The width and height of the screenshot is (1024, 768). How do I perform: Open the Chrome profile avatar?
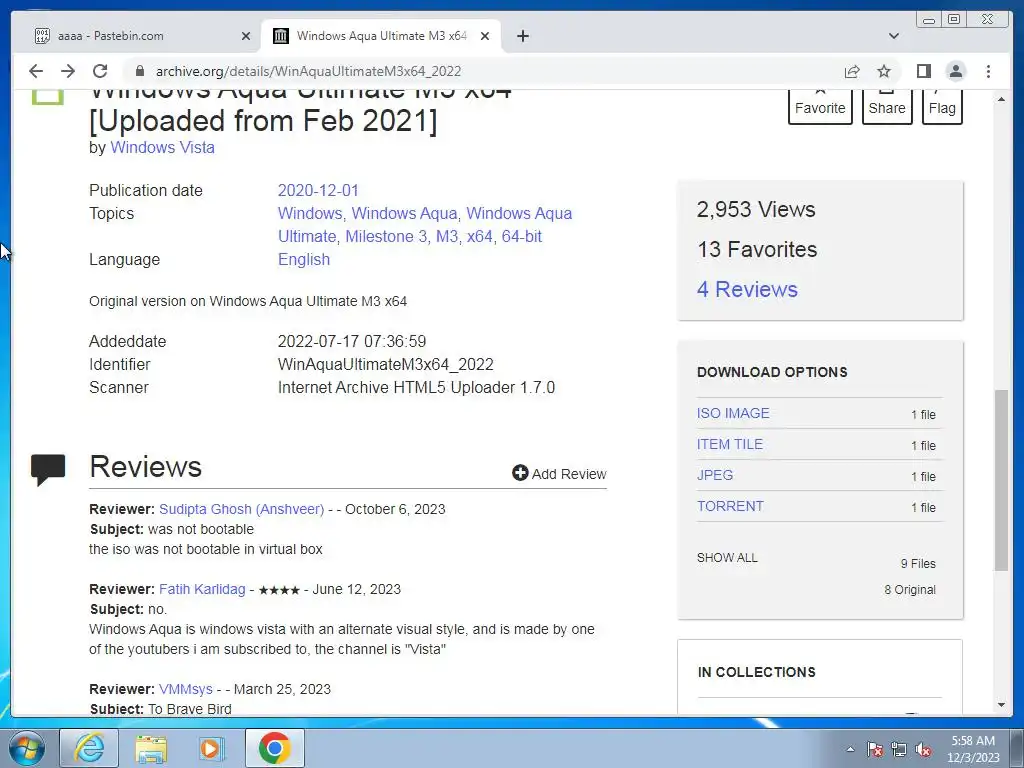coord(955,71)
